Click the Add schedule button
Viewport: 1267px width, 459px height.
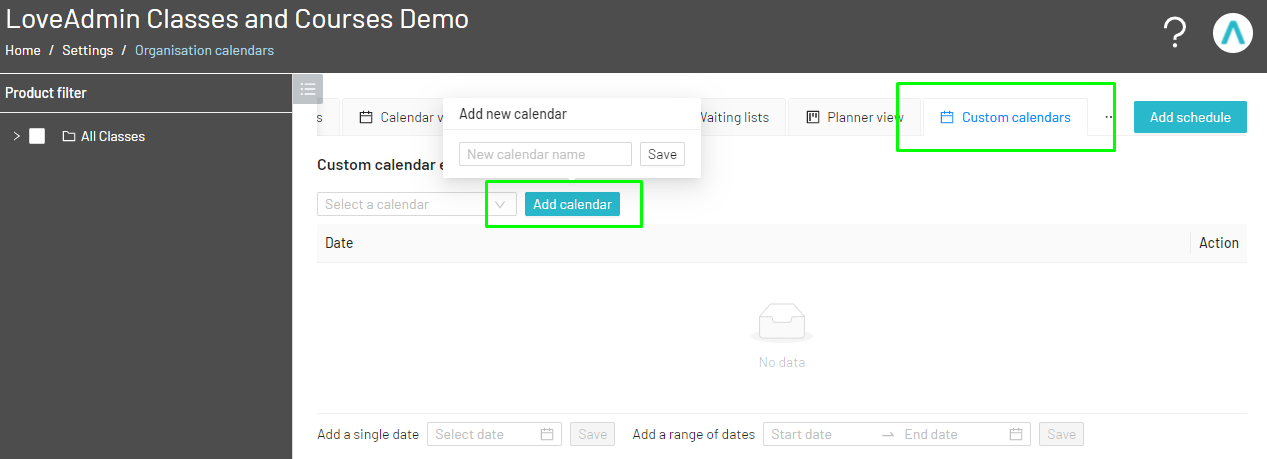click(x=1190, y=117)
